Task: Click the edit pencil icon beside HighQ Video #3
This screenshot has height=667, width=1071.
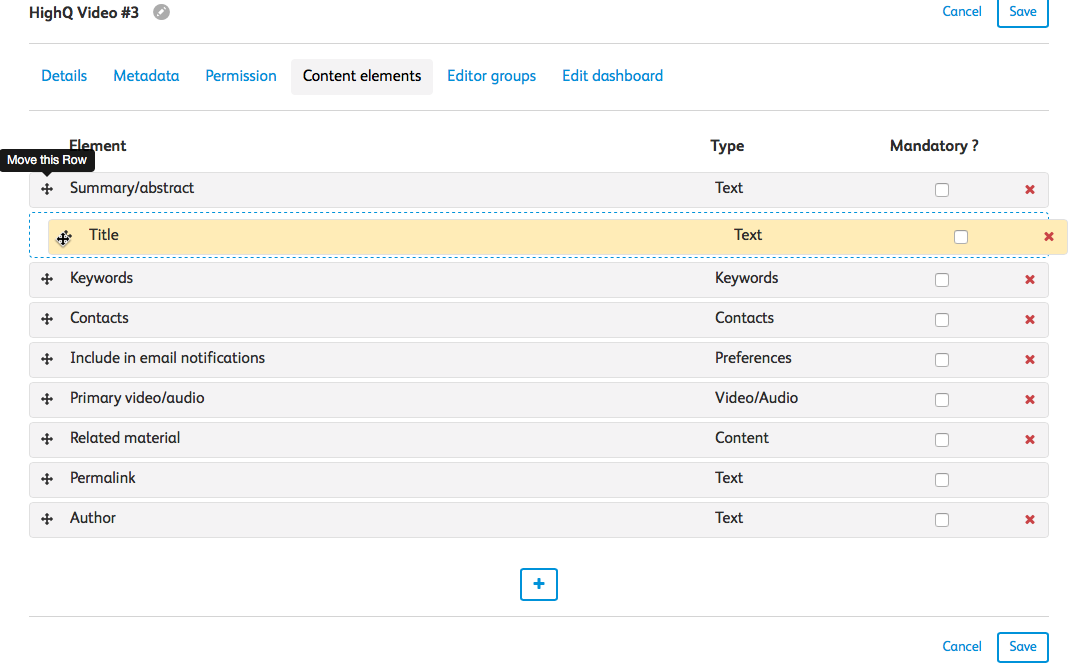Action: [x=161, y=13]
